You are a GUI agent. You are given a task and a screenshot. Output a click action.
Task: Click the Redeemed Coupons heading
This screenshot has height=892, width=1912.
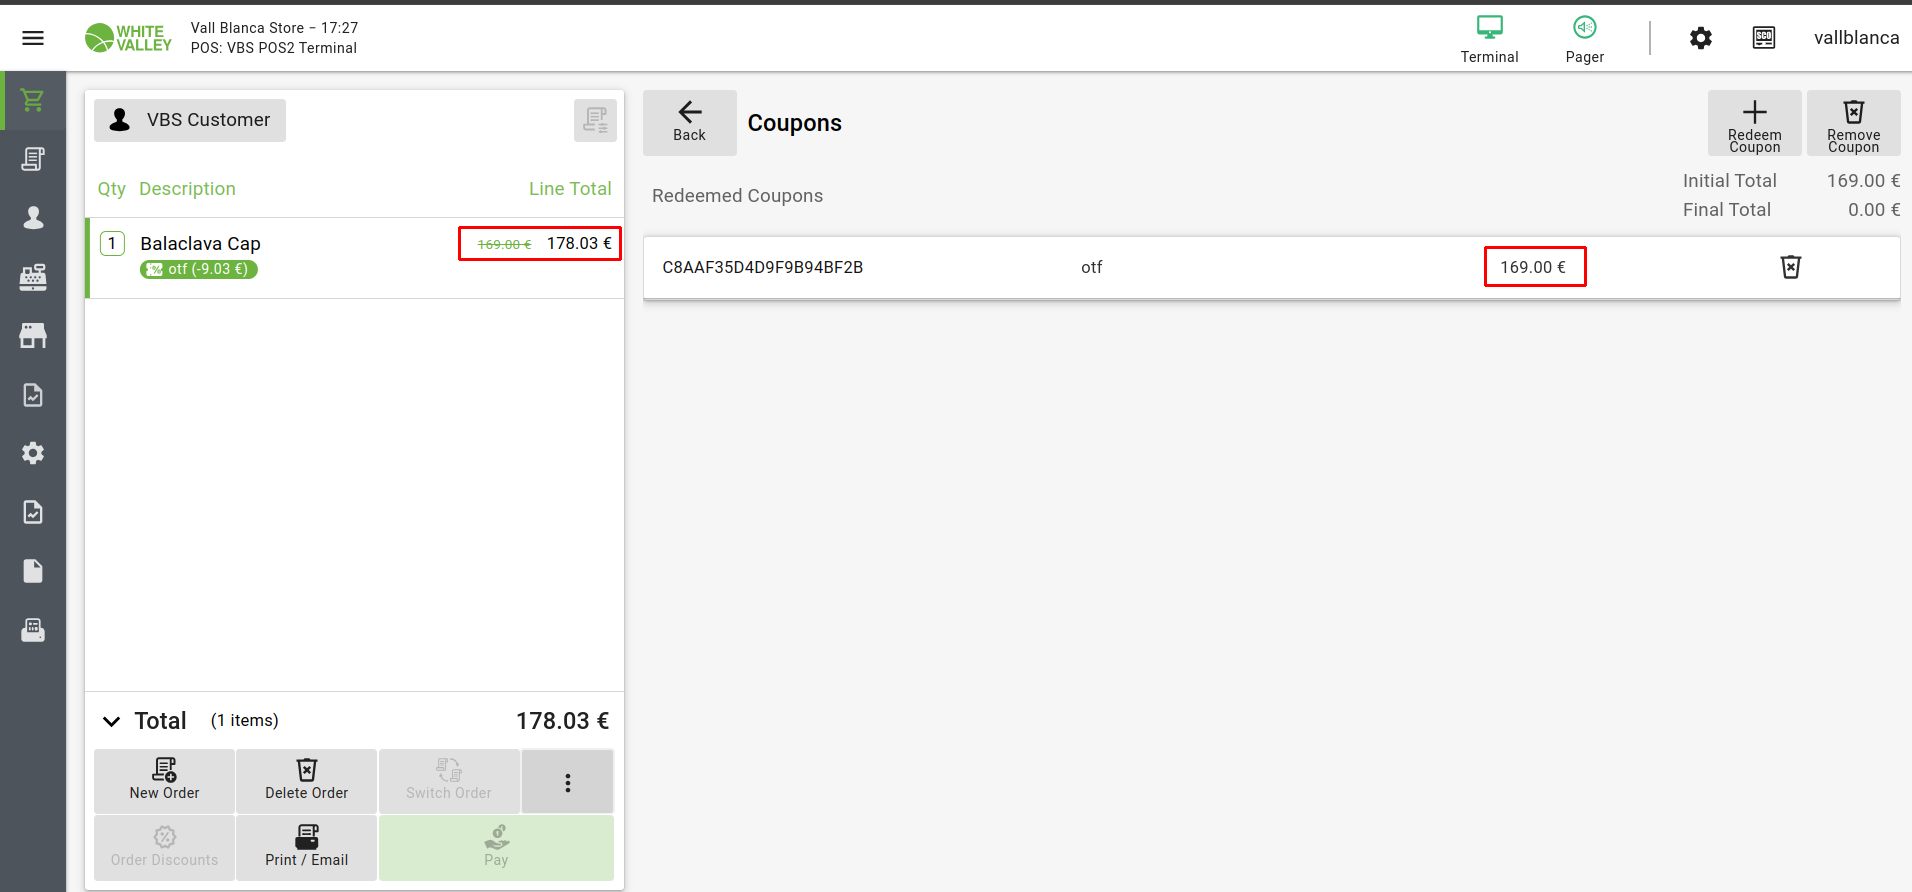(737, 196)
